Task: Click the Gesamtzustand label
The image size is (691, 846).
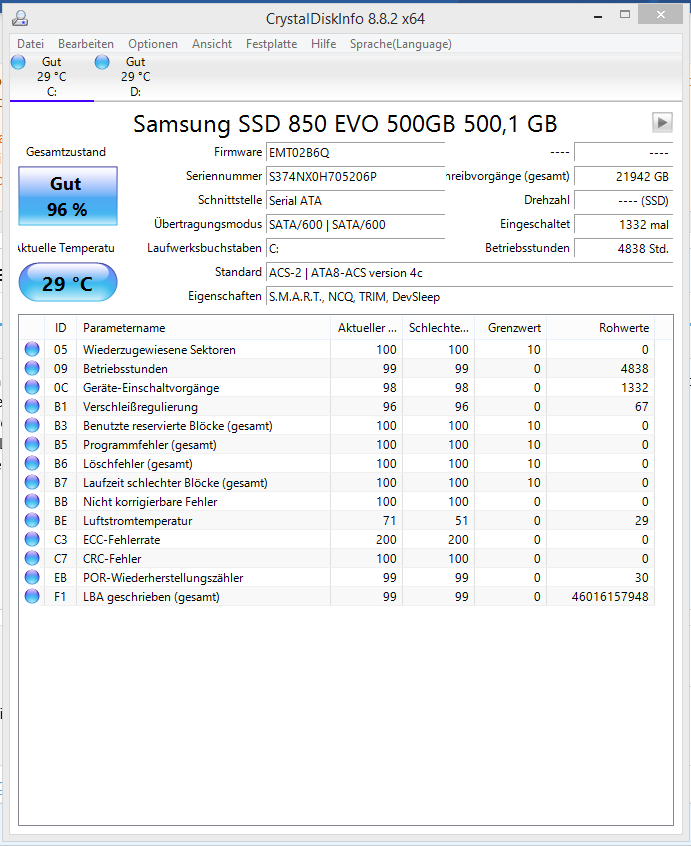Action: pyautogui.click(x=66, y=152)
